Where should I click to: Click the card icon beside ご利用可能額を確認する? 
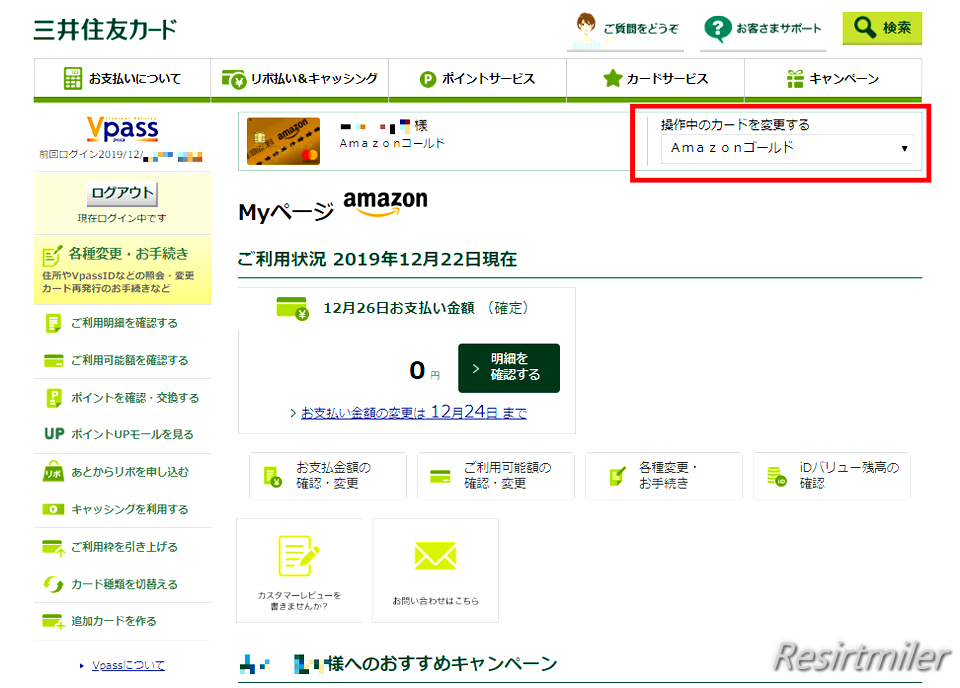(53, 361)
